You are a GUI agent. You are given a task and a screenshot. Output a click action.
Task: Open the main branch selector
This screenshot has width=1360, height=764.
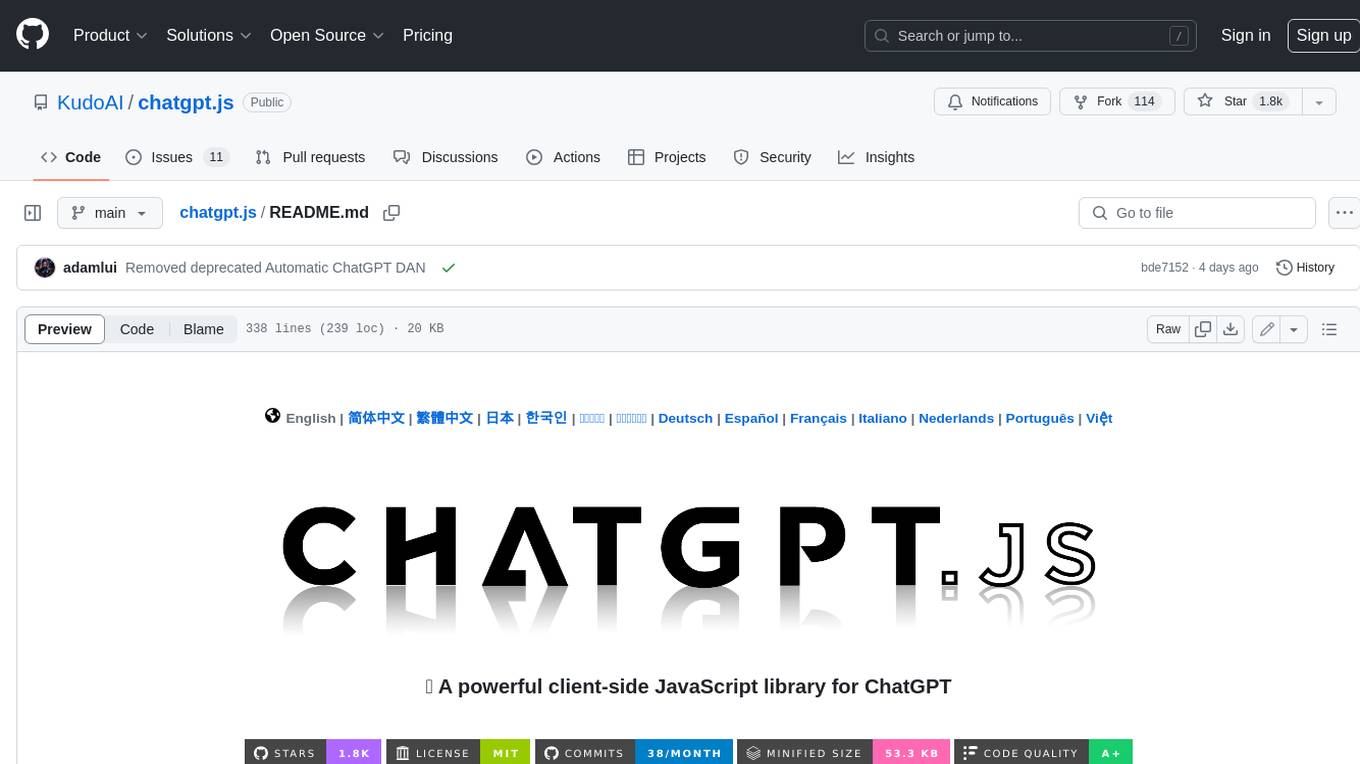pyautogui.click(x=110, y=213)
